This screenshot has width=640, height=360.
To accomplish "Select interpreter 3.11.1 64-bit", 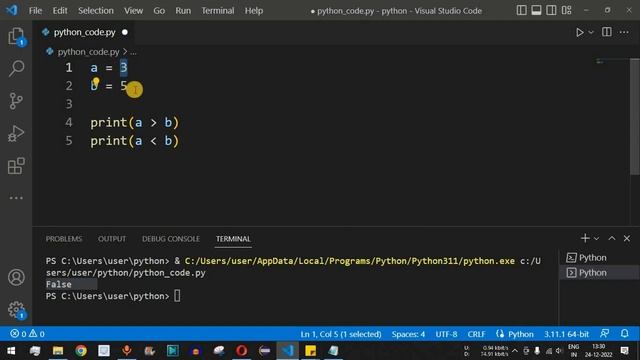I will point(566,334).
